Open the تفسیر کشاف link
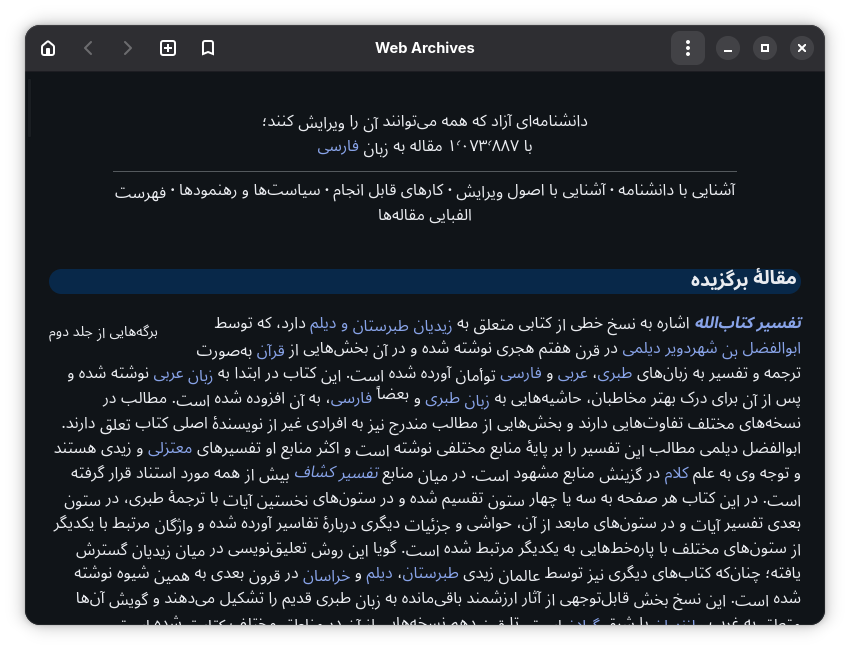Viewport: 850px width, 650px height. point(336,473)
